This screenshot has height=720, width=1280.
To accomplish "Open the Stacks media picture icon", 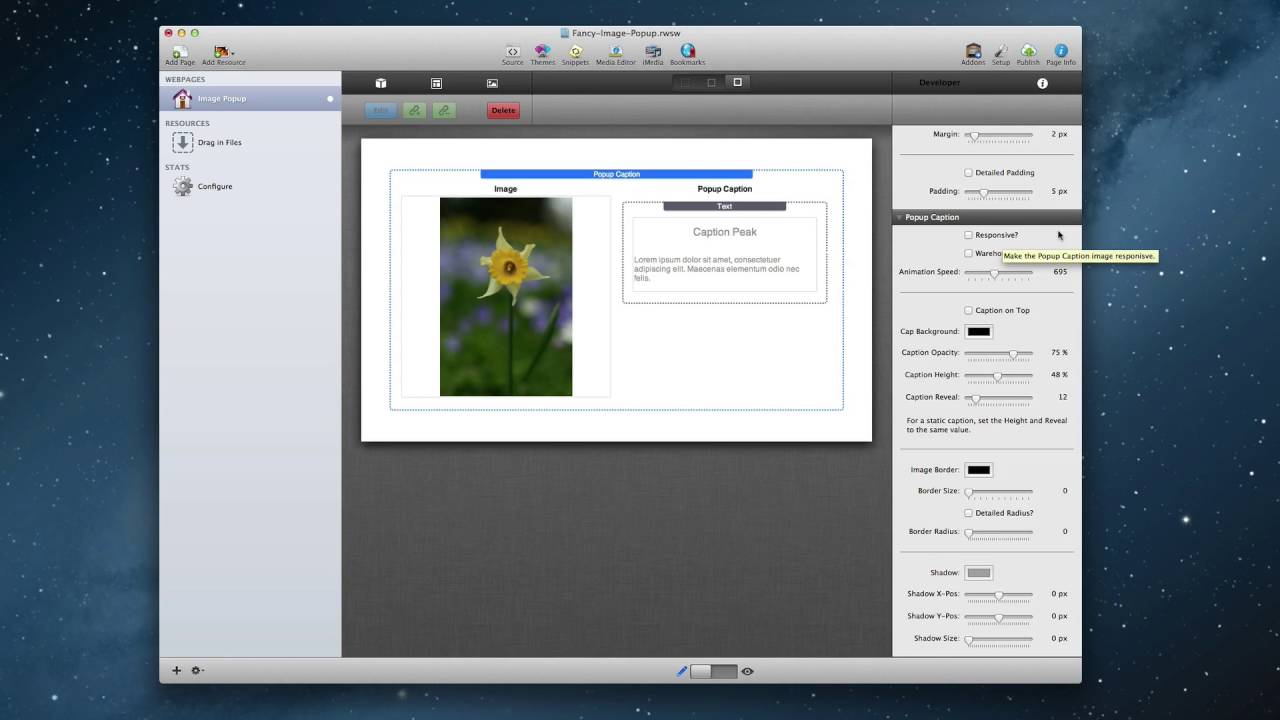I will tap(492, 83).
